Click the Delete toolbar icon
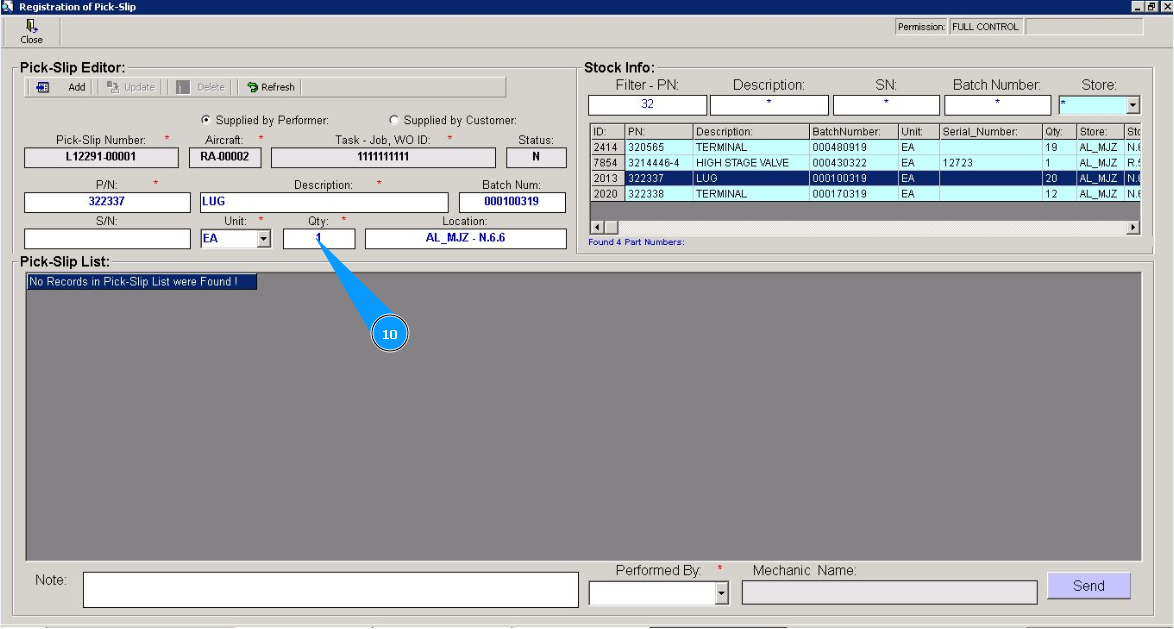Viewport: 1174px width, 629px height. (183, 87)
